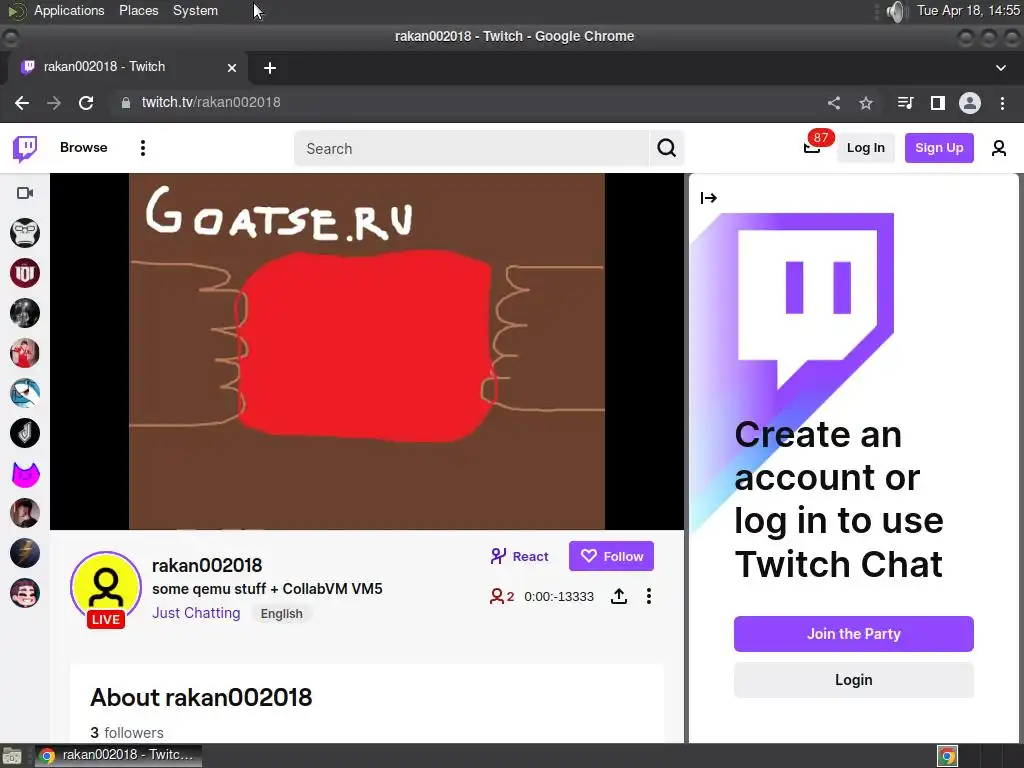Click the search magnifier button

click(x=666, y=148)
